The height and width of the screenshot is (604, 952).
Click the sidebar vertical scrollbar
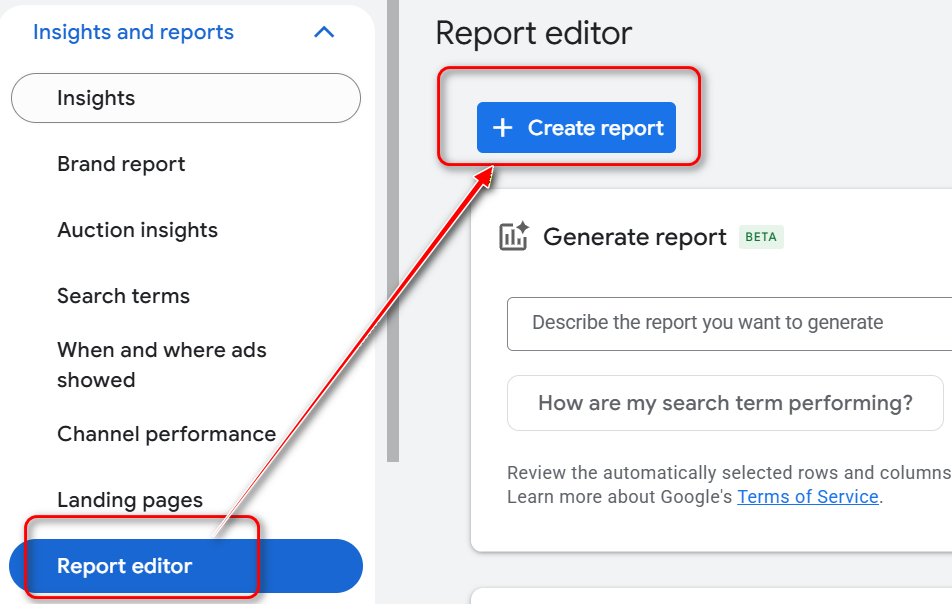[393, 231]
